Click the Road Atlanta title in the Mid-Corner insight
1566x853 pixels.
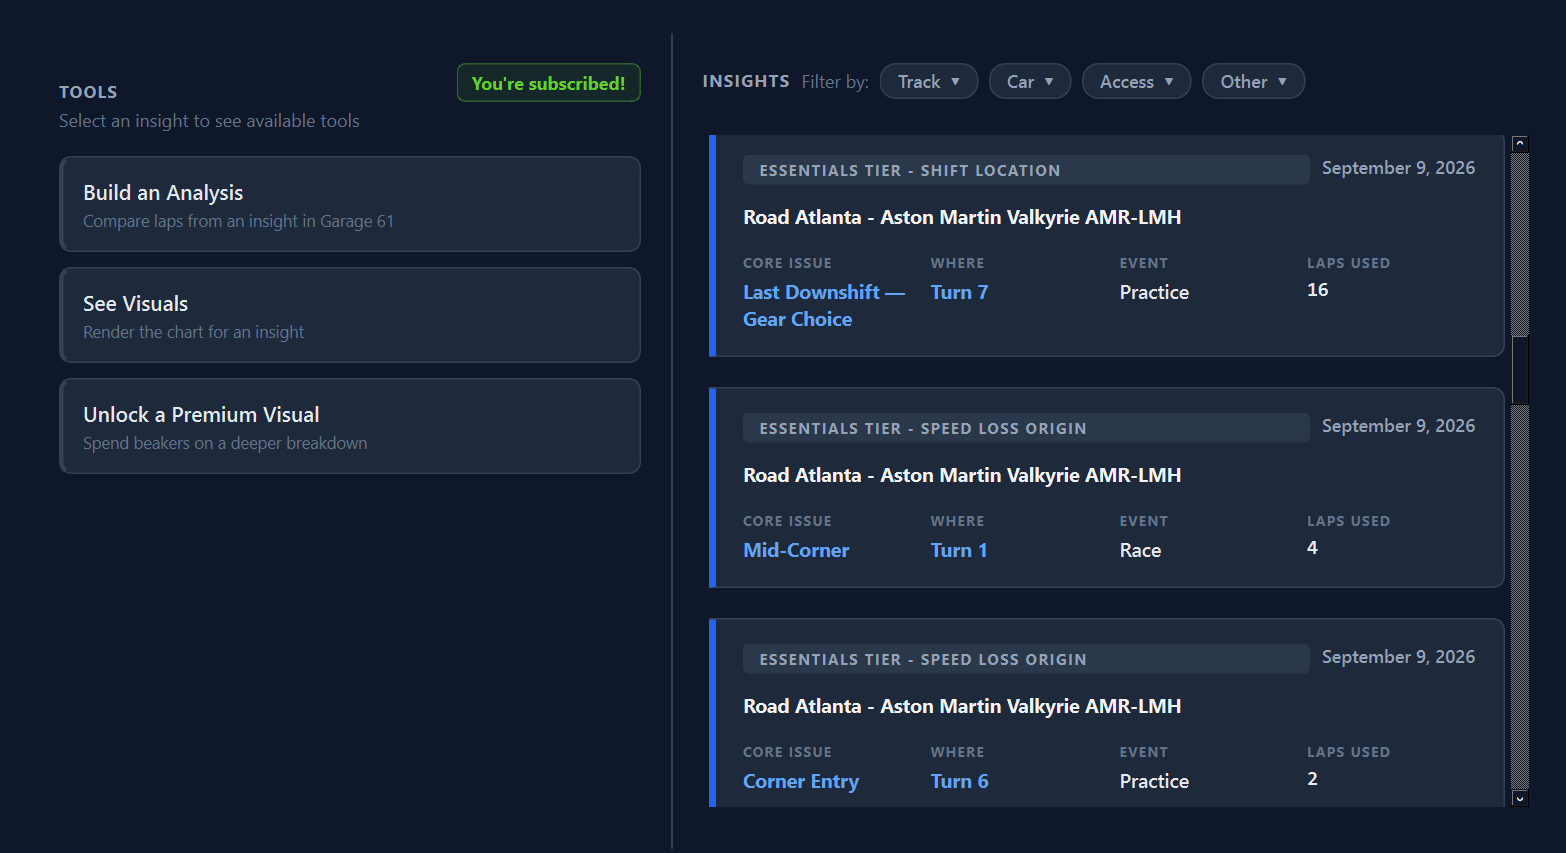962,475
